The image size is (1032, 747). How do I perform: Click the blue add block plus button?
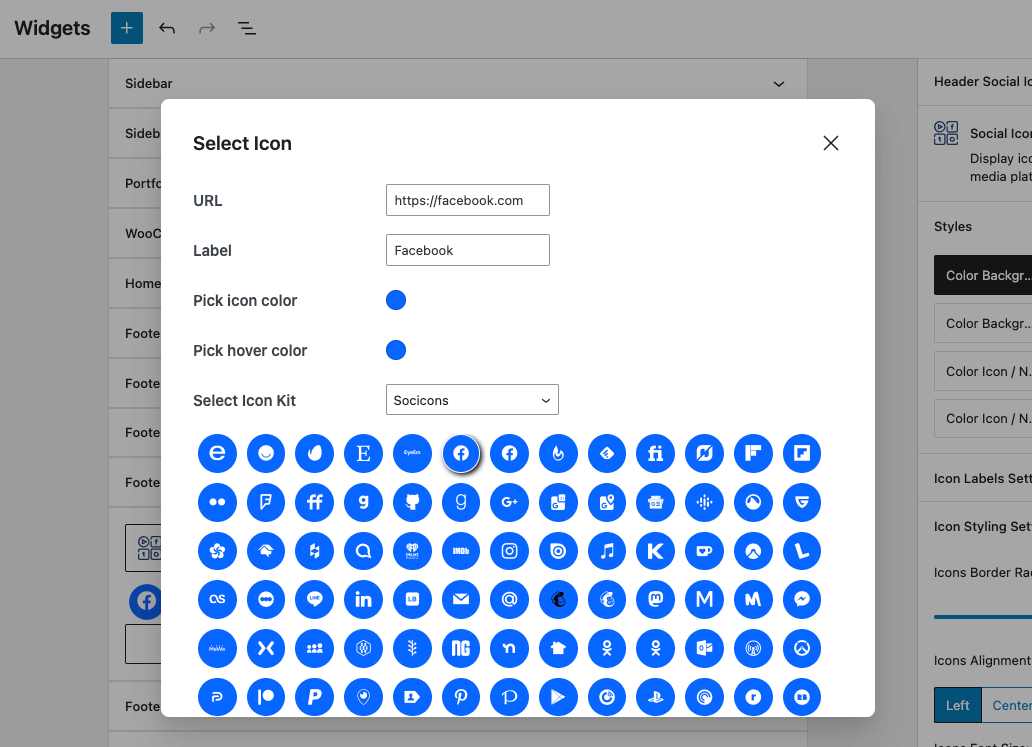(127, 28)
